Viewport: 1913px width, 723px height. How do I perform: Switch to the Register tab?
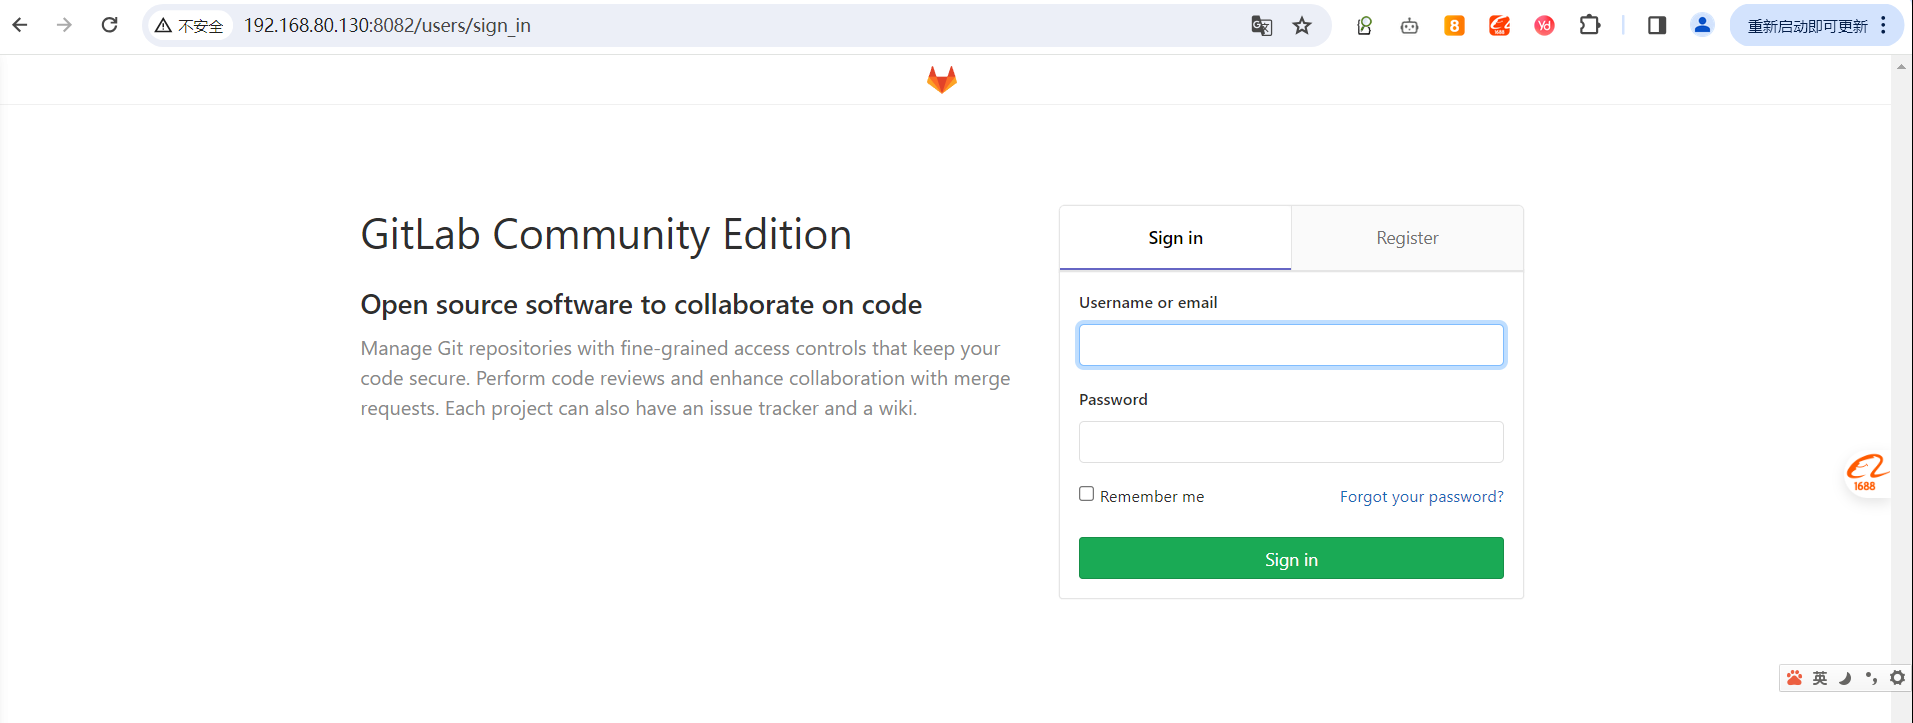[x=1407, y=238]
